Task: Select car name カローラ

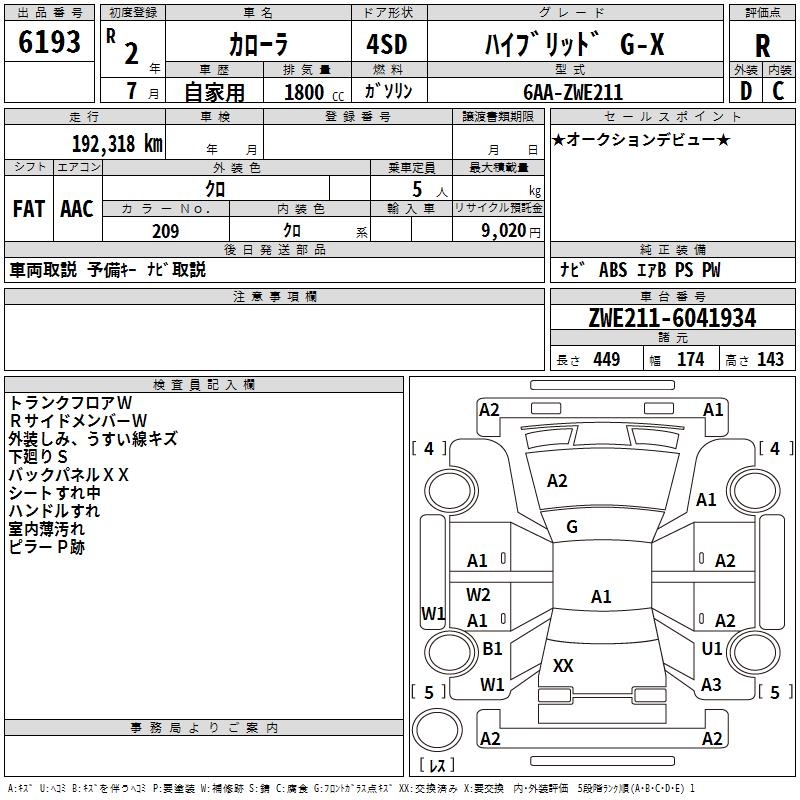Action: pos(259,44)
